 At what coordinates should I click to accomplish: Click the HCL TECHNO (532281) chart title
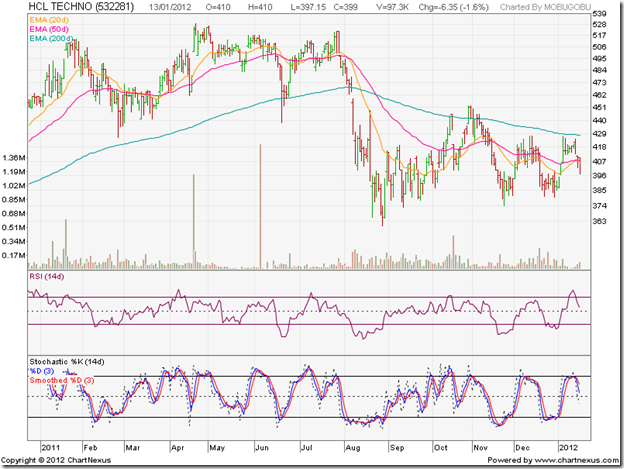(x=81, y=6)
